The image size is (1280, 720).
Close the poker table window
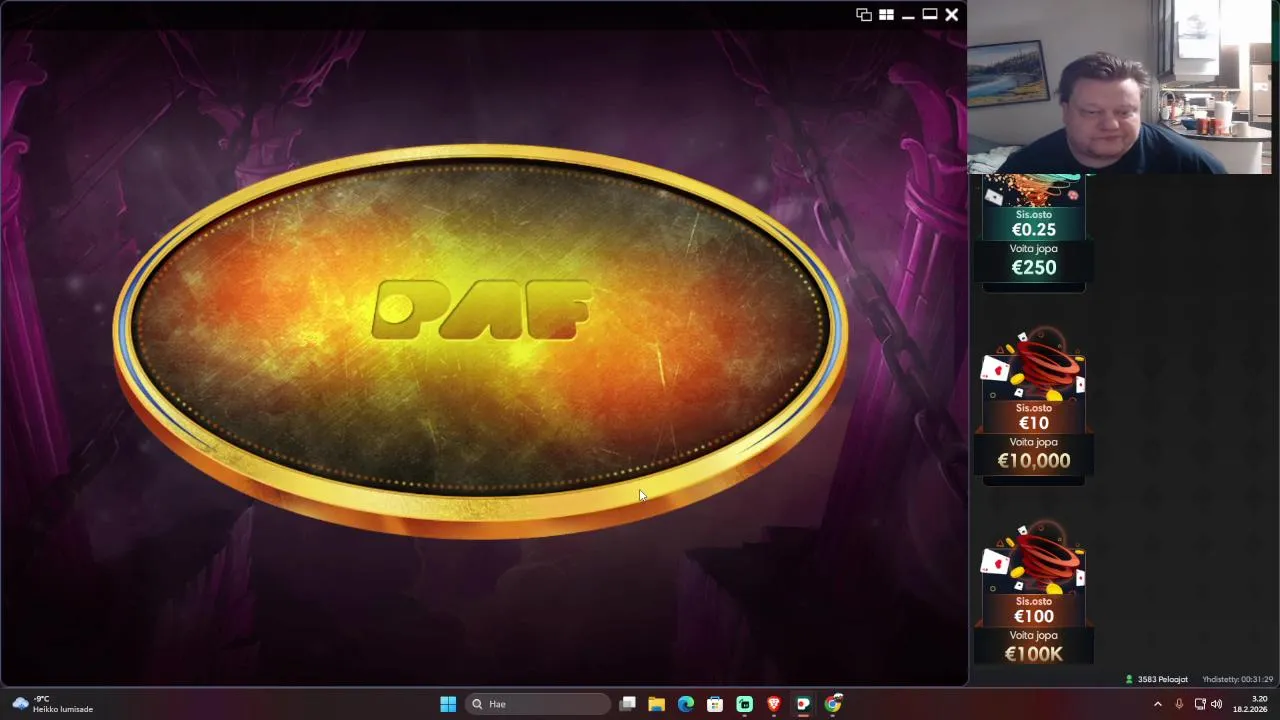click(952, 14)
